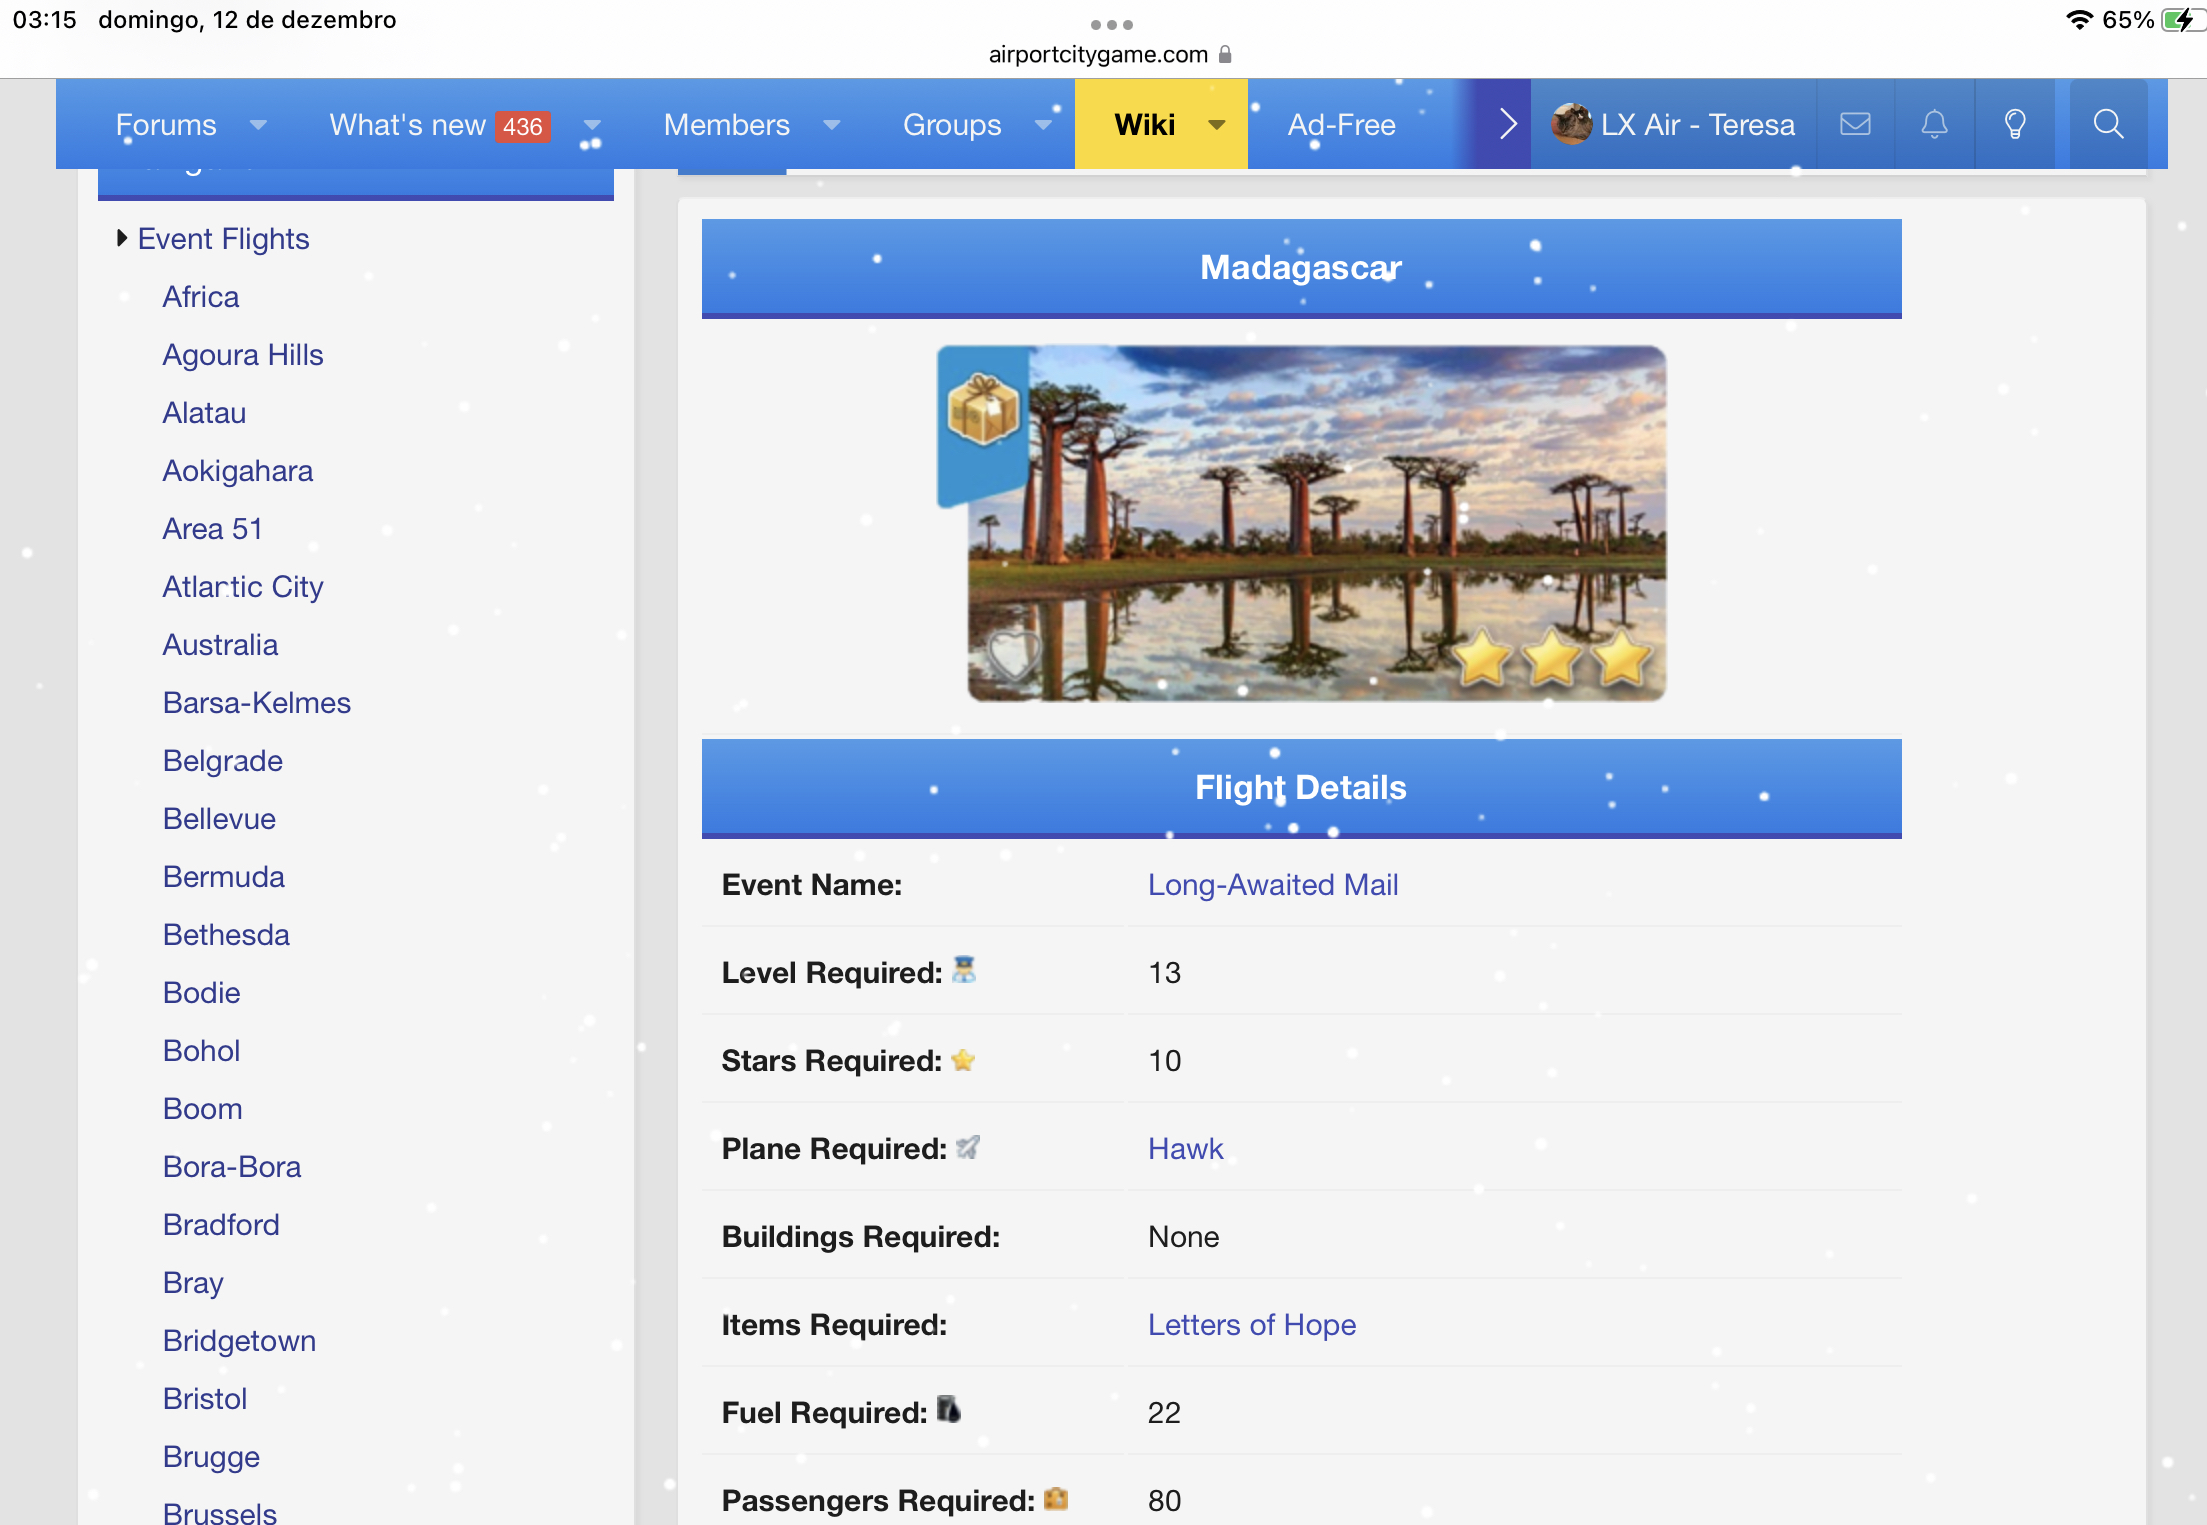Open the LX Air - Teresa profile
2207x1525 pixels.
[1698, 125]
